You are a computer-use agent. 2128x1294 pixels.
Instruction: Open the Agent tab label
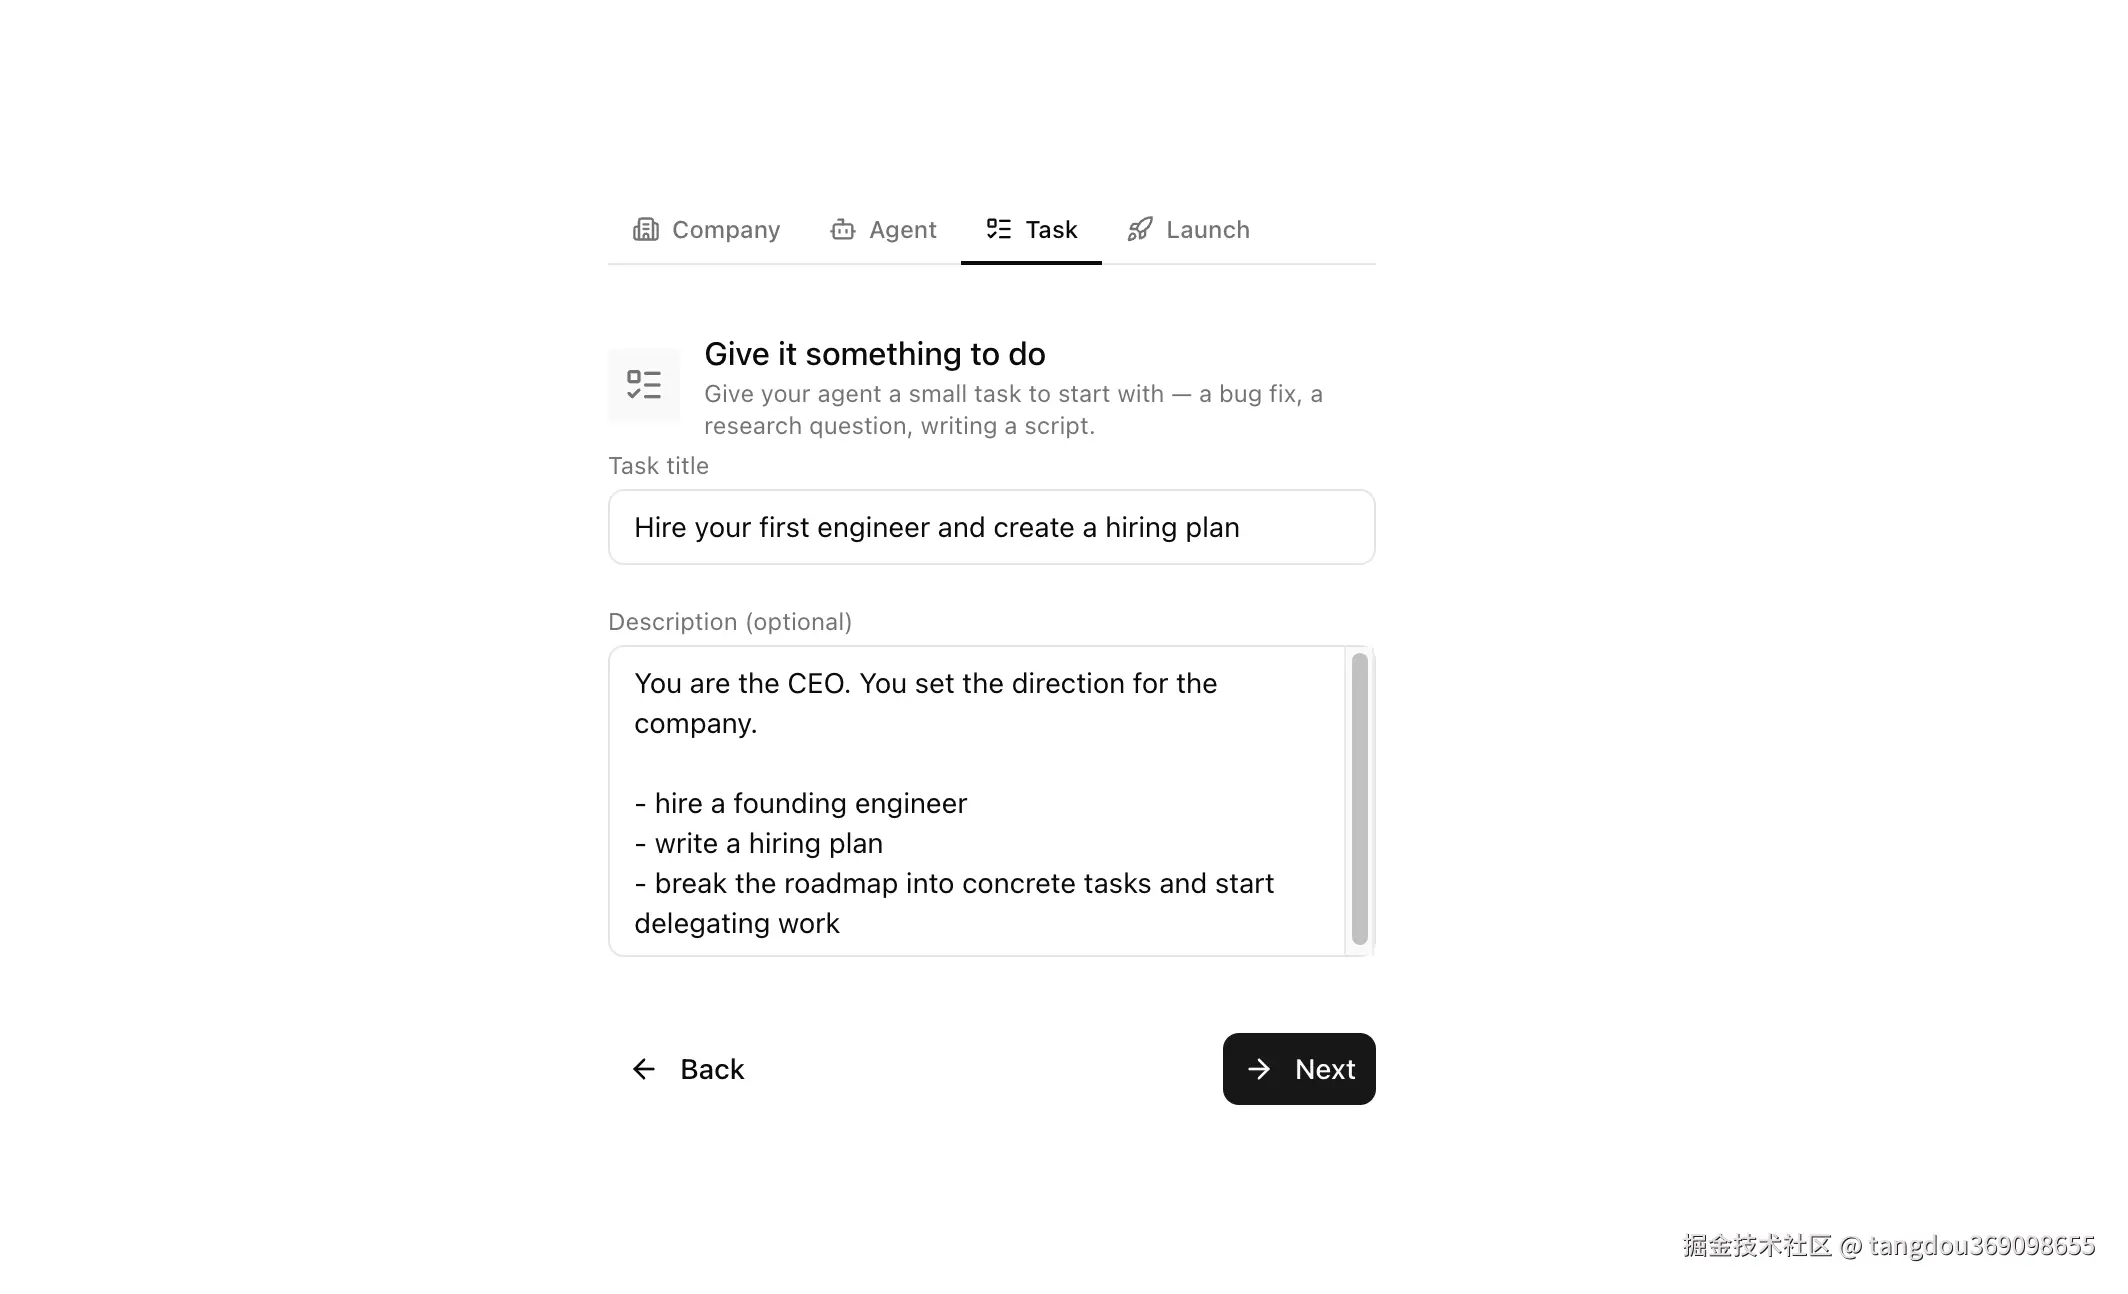(x=902, y=230)
